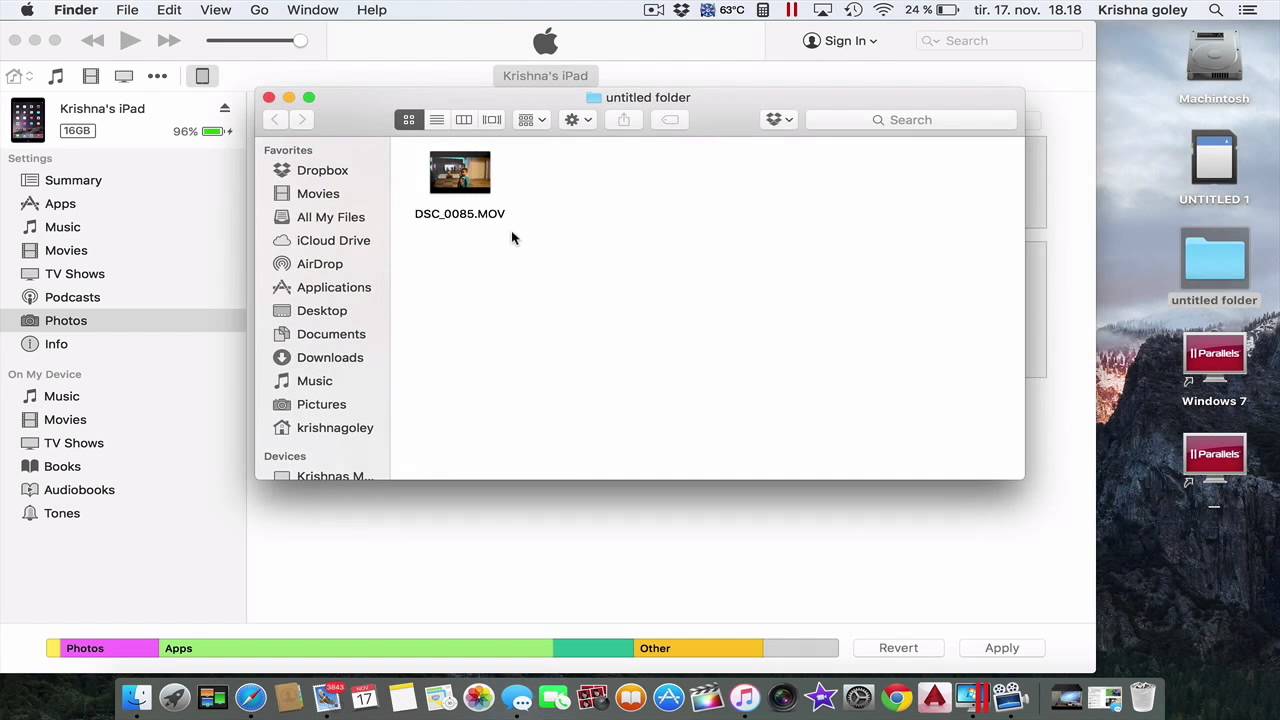Viewport: 1280px width, 720px height.
Task: Open krishnagoley home folder in Finder sidebar
Action: [x=335, y=428]
